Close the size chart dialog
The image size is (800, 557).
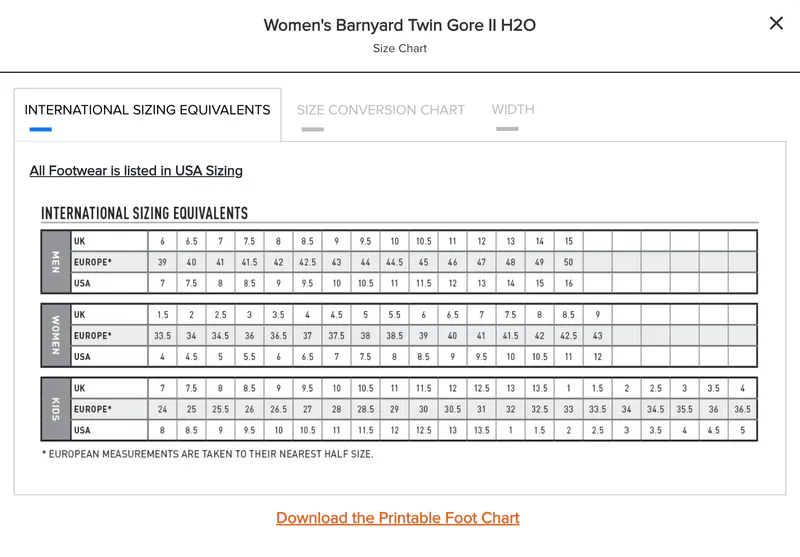tap(776, 24)
